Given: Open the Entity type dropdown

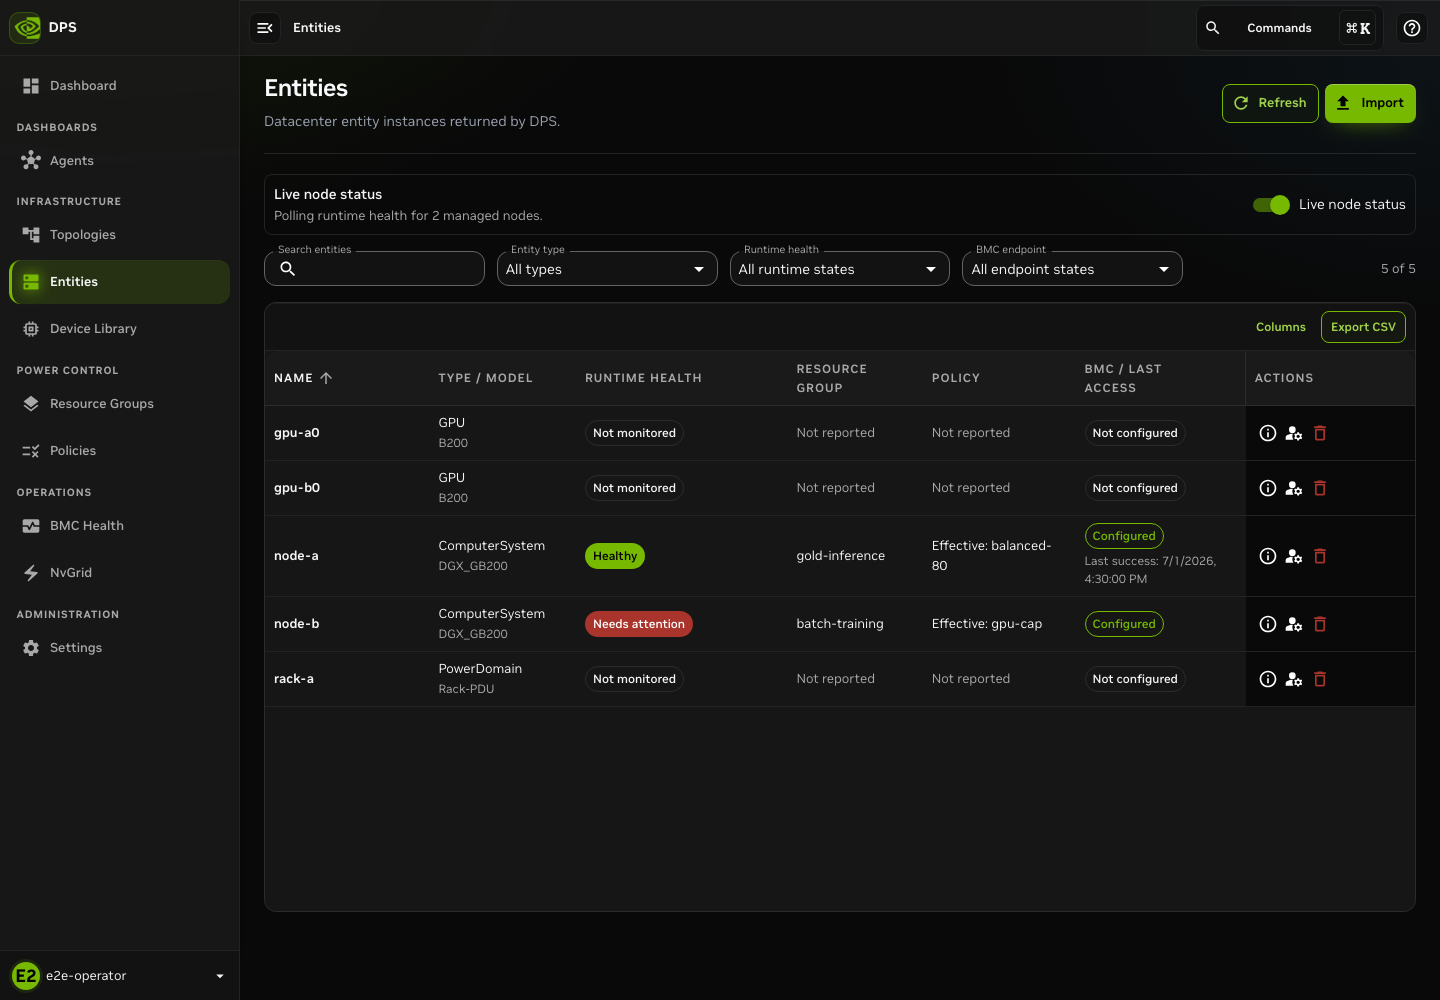Looking at the screenshot, I should pos(607,269).
